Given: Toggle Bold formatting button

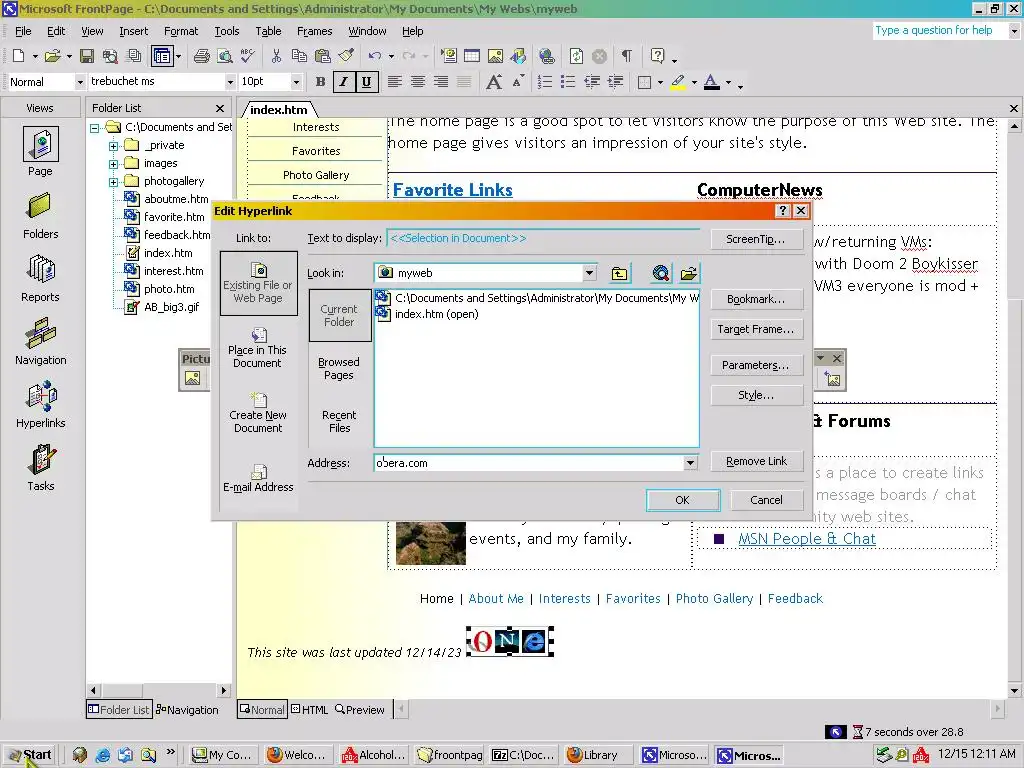Looking at the screenshot, I should coord(320,82).
